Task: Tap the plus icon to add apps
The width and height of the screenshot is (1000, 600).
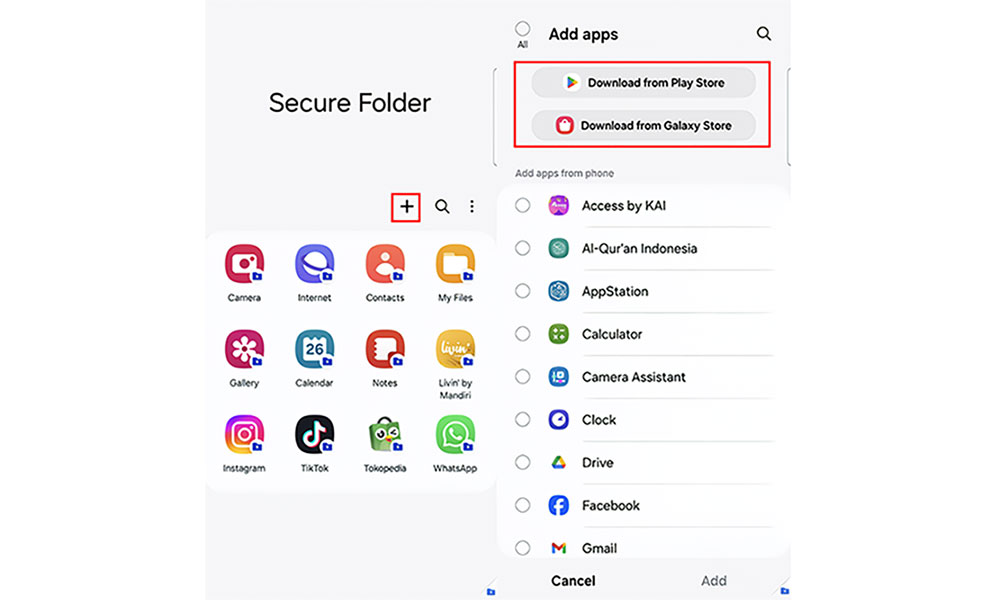Action: (x=406, y=207)
